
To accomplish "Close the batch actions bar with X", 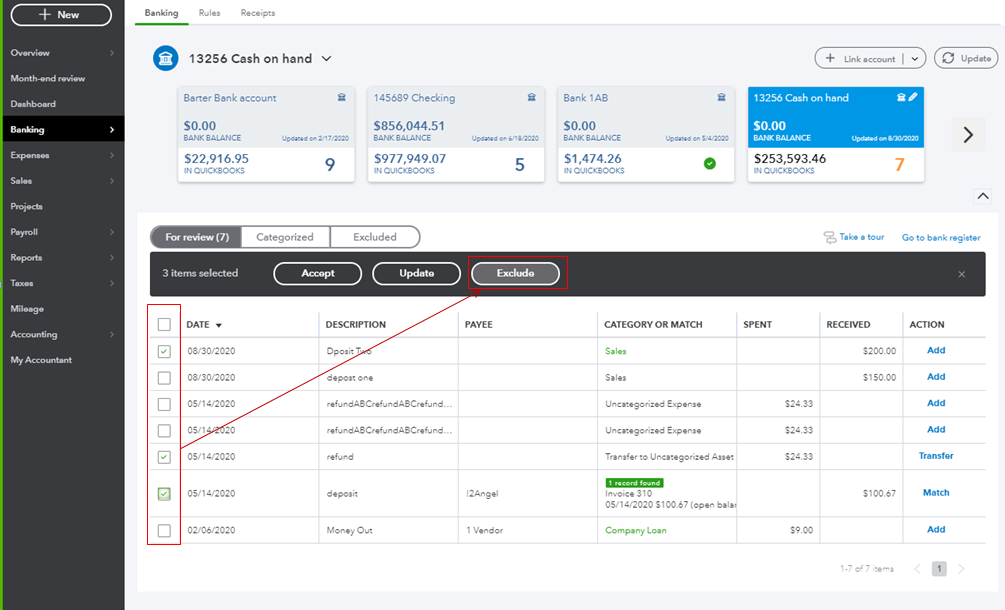I will [962, 274].
